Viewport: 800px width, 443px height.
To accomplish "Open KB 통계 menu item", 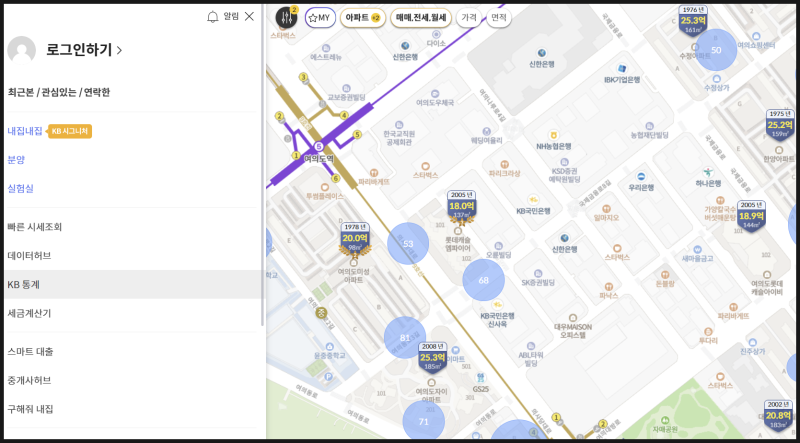I will pos(133,284).
